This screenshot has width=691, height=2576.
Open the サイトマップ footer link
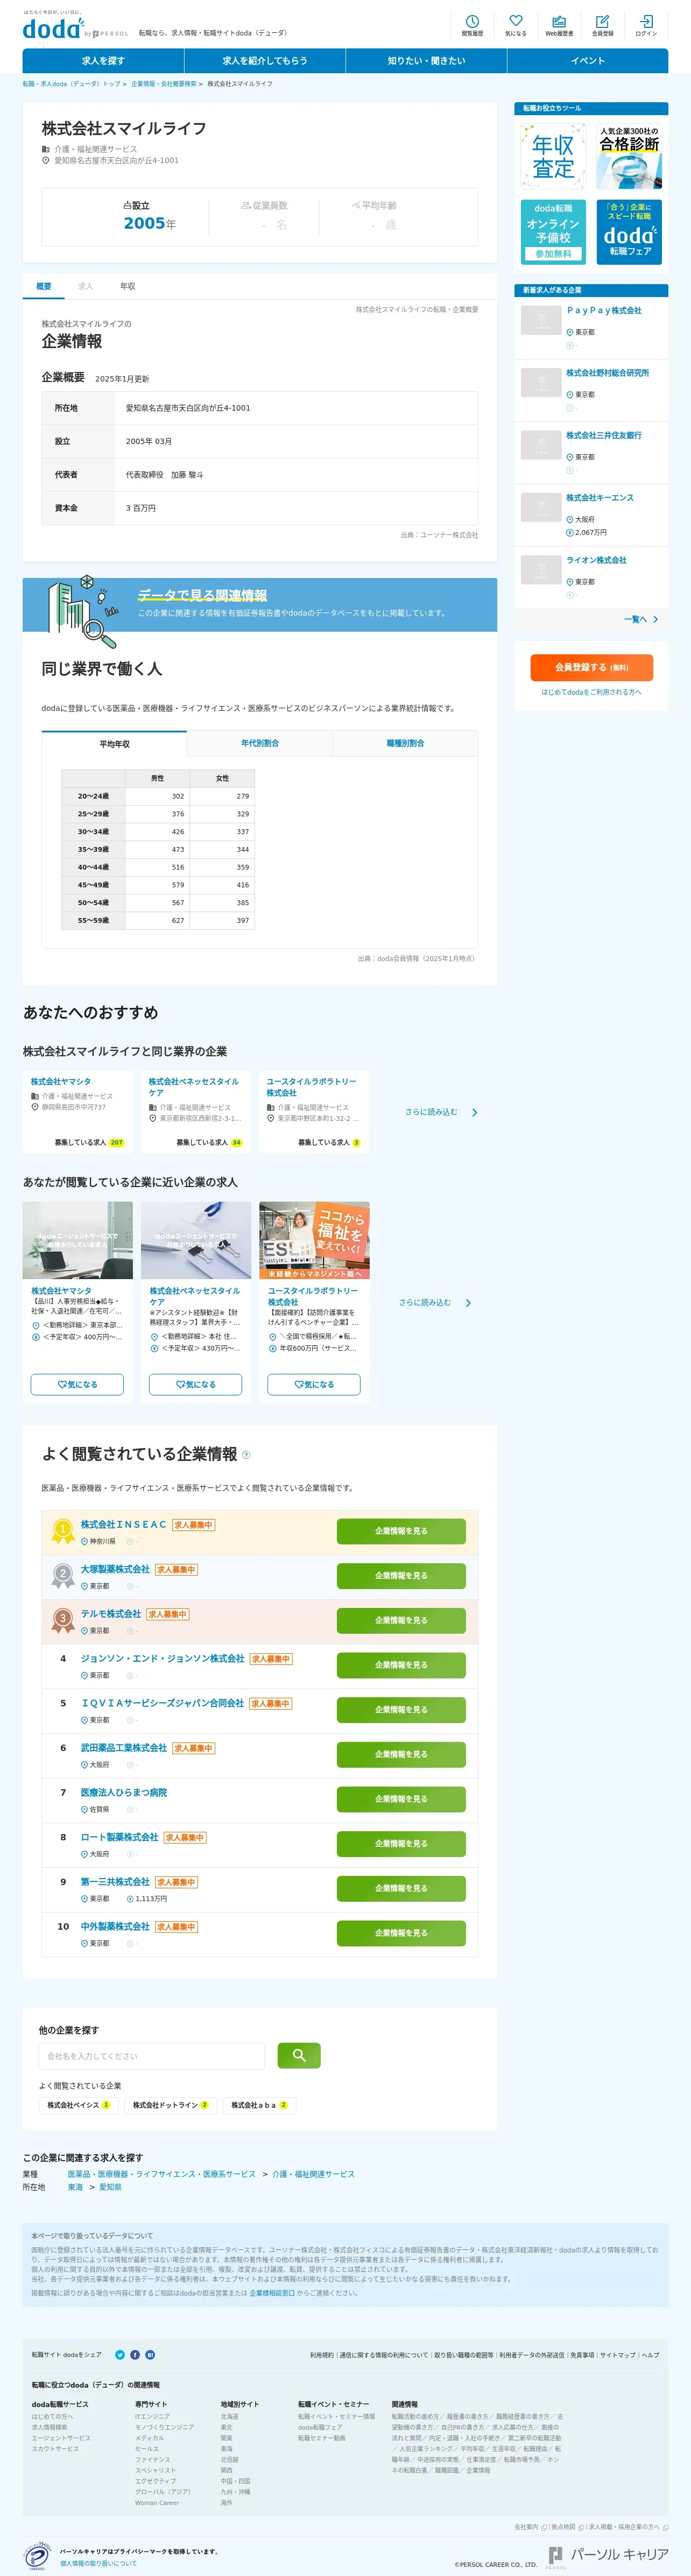pyautogui.click(x=617, y=2355)
